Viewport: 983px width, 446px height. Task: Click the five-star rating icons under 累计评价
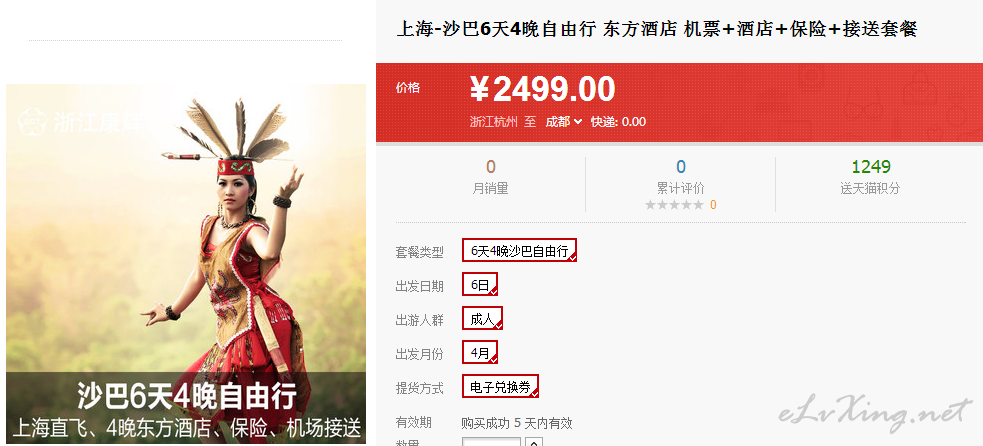point(674,205)
